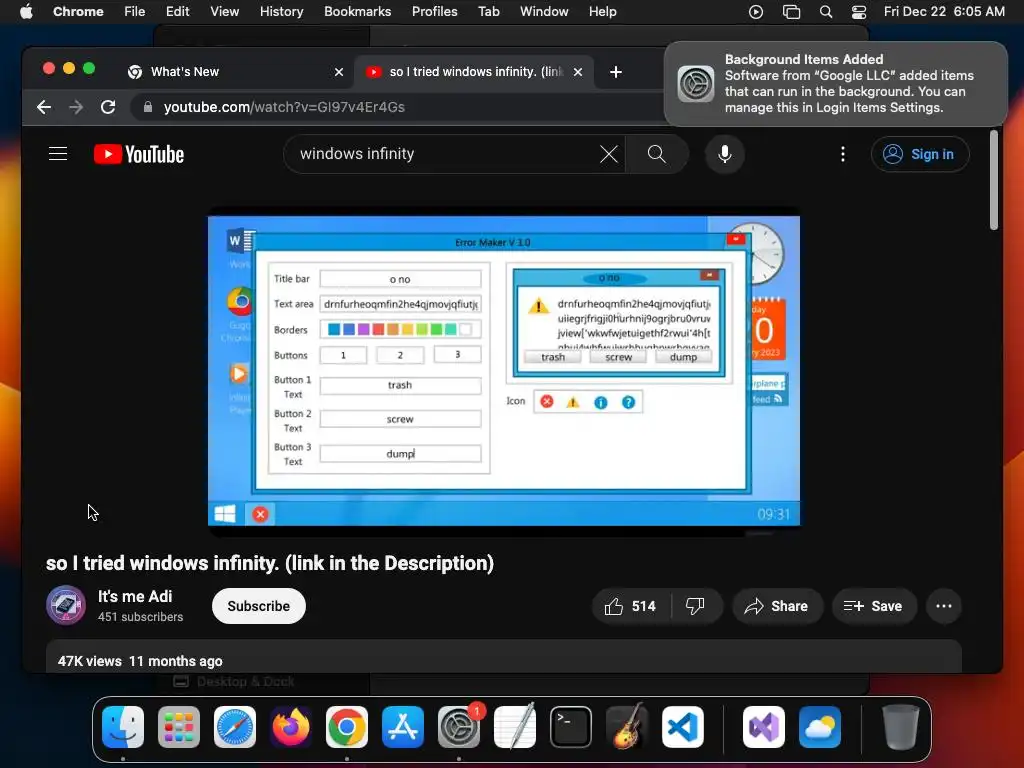
Task: Open the Trash in the Dock
Action: point(901,727)
